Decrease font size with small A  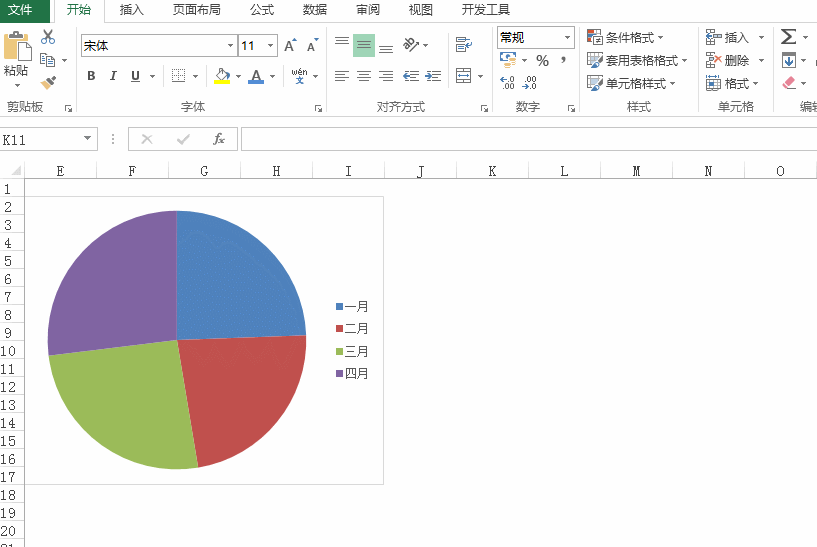point(312,45)
